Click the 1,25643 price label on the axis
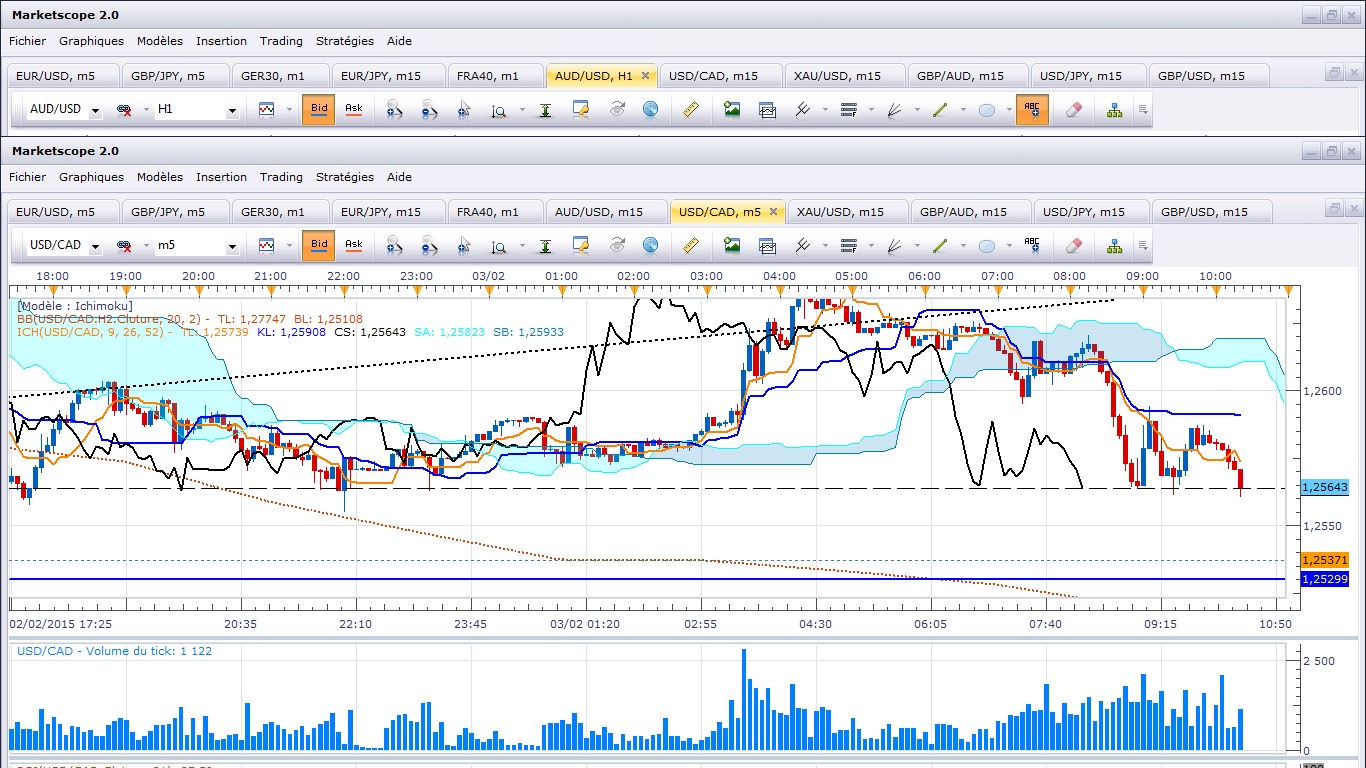 pyautogui.click(x=1326, y=487)
